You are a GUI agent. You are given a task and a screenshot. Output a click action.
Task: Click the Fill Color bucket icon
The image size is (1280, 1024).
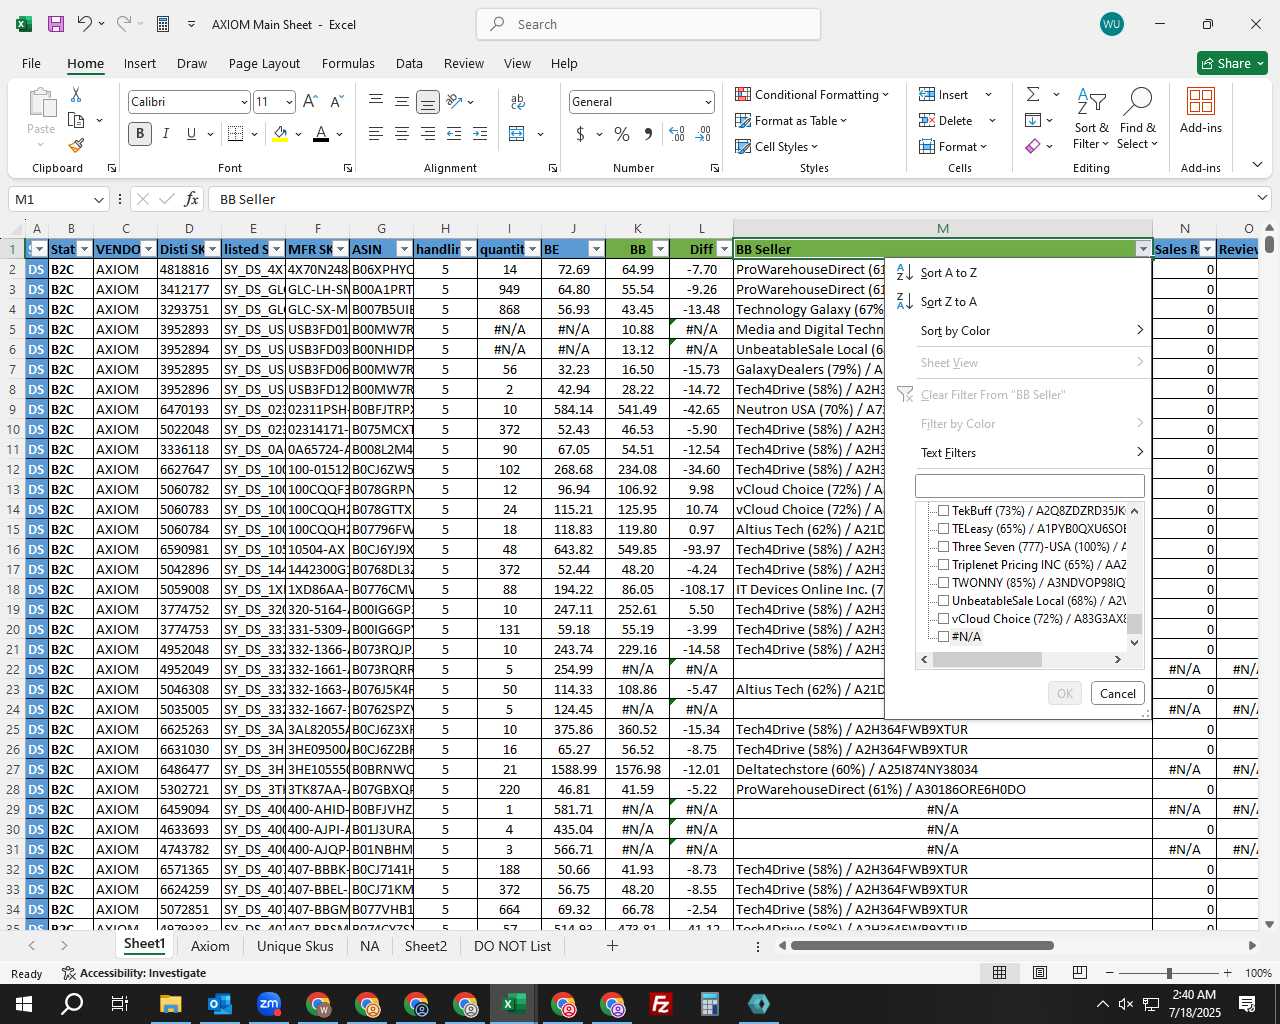[280, 133]
